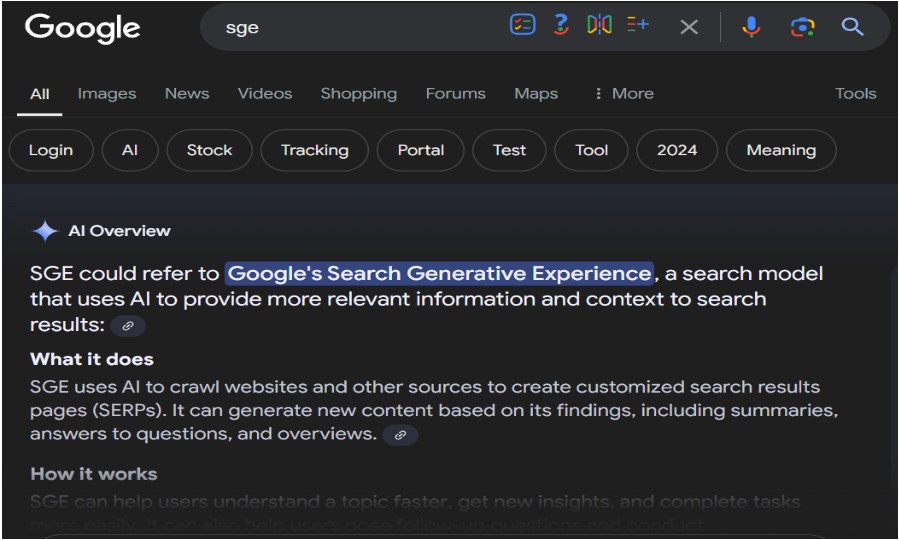Open the Videos tab
Image resolution: width=899 pixels, height=540 pixels.
coord(265,93)
